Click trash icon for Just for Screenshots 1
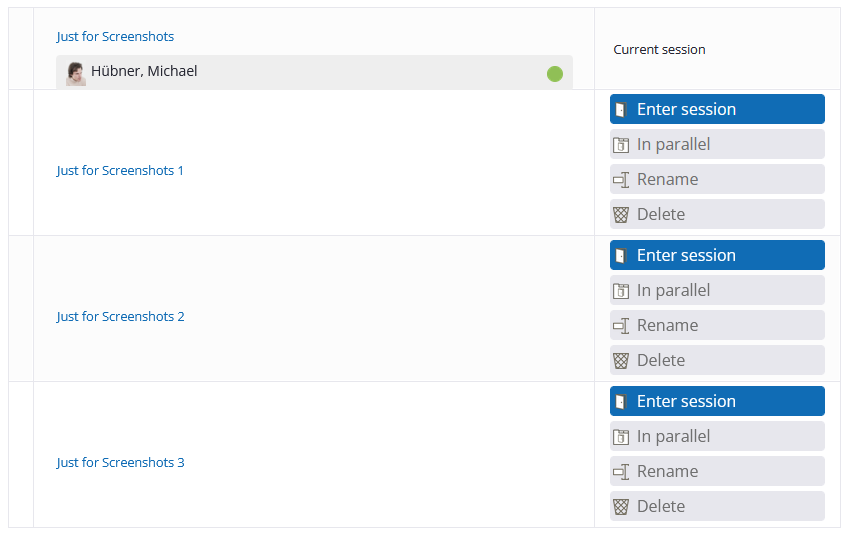This screenshot has height=535, width=852. (x=621, y=215)
